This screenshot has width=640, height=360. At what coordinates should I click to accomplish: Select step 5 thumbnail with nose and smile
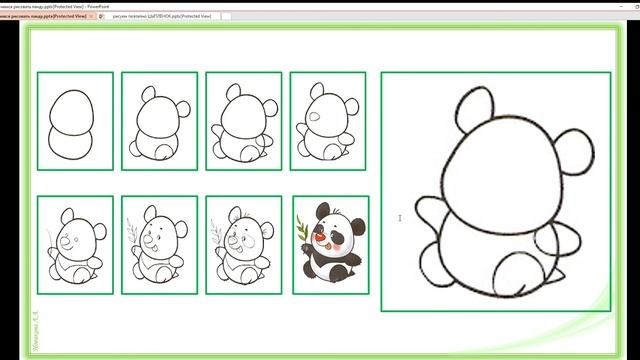click(x=75, y=245)
